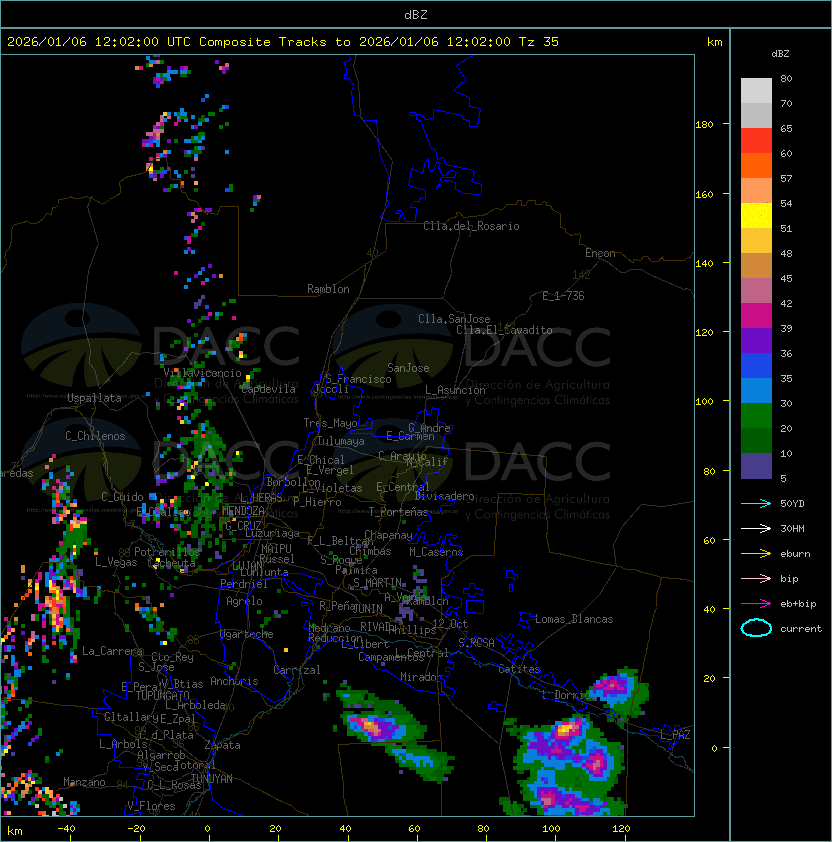The height and width of the screenshot is (842, 832).
Task: Click the E_1-736 label
Action: click(x=563, y=296)
